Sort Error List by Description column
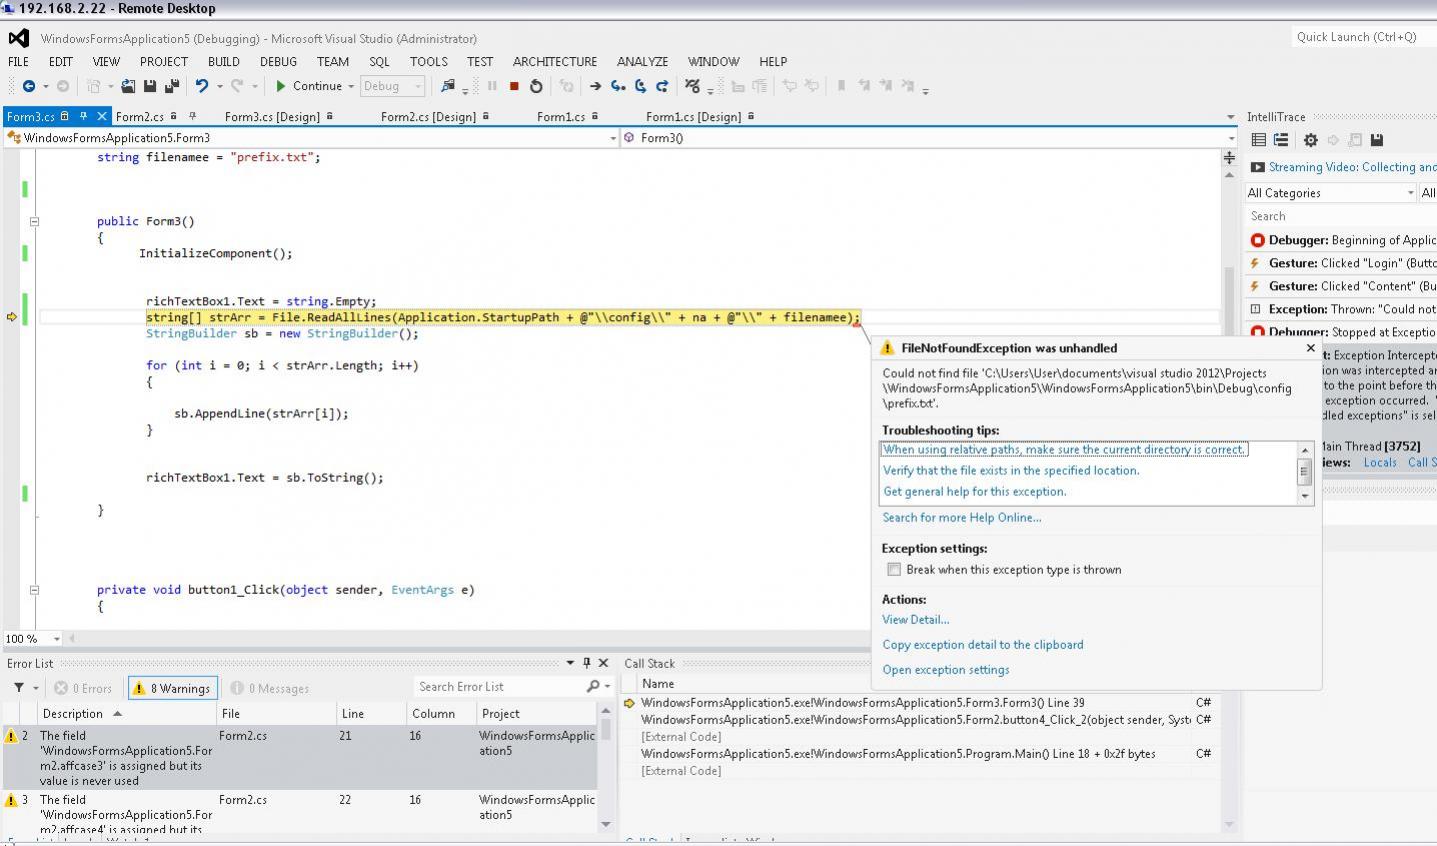1437x846 pixels. pyautogui.click(x=126, y=713)
